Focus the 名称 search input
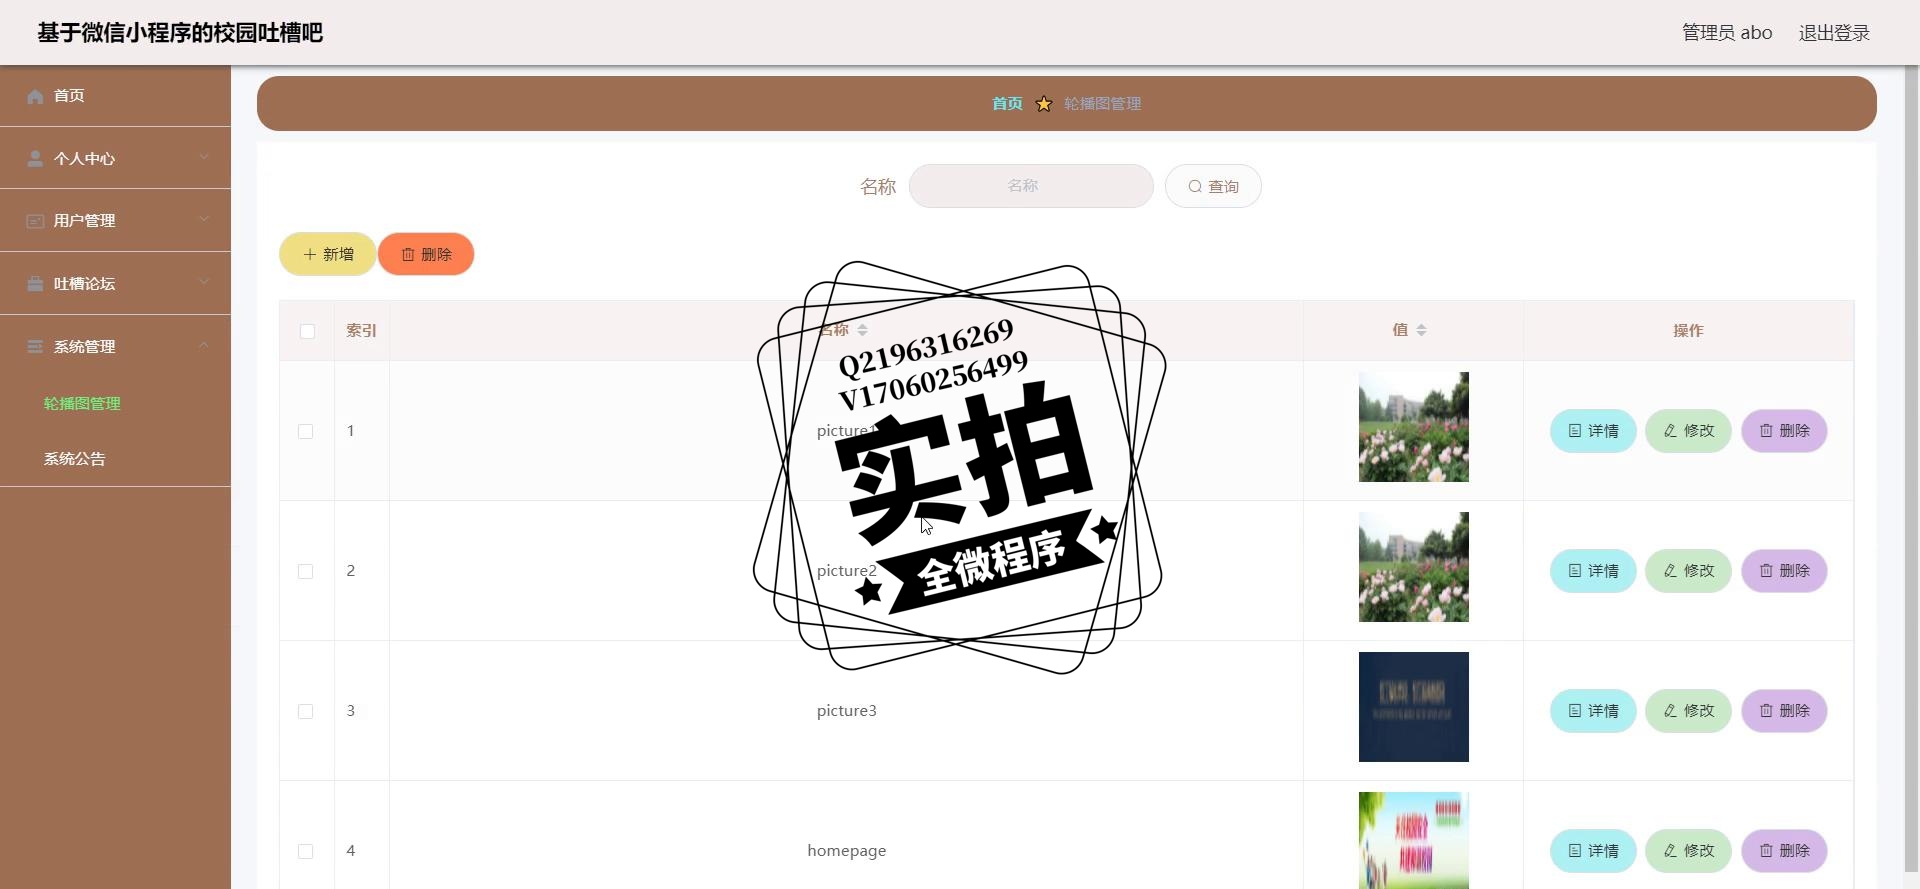This screenshot has width=1920, height=889. click(1031, 186)
